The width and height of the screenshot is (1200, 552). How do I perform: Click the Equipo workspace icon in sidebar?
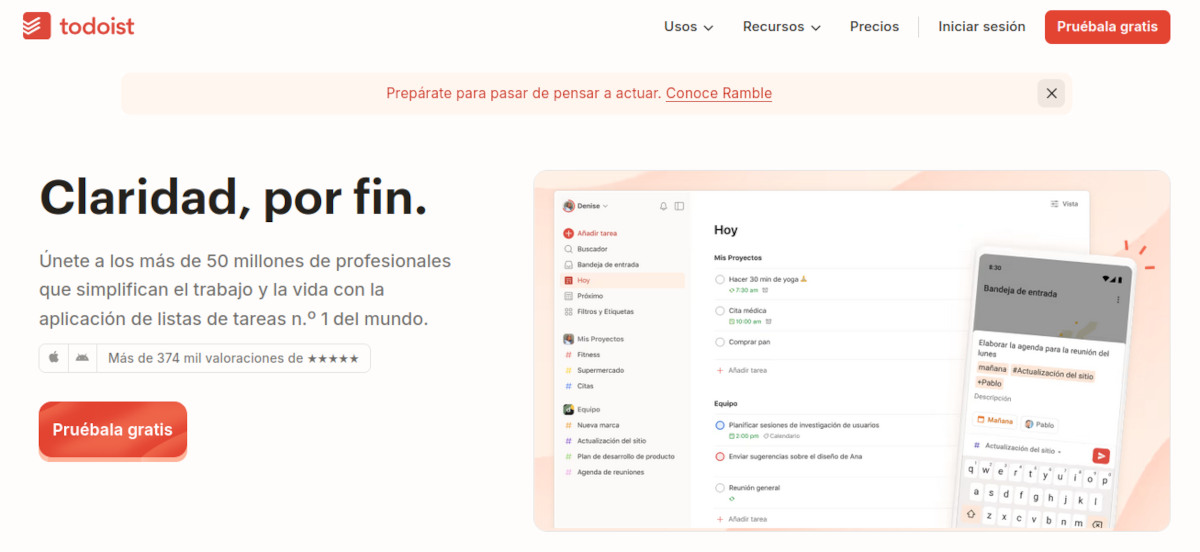568,409
